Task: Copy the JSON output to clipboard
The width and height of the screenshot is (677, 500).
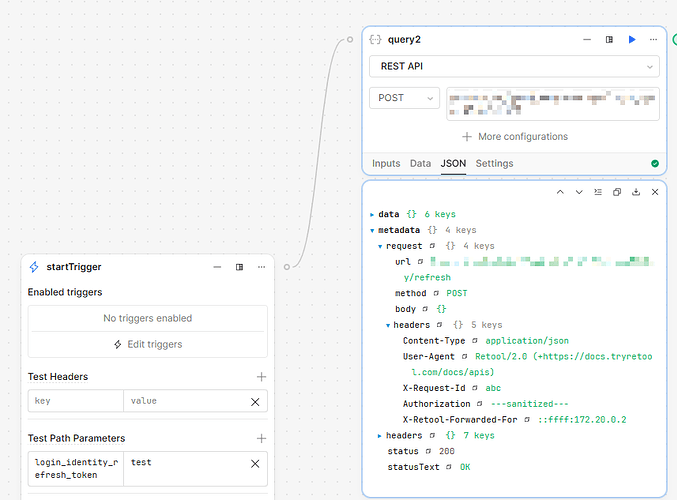Action: (x=617, y=192)
